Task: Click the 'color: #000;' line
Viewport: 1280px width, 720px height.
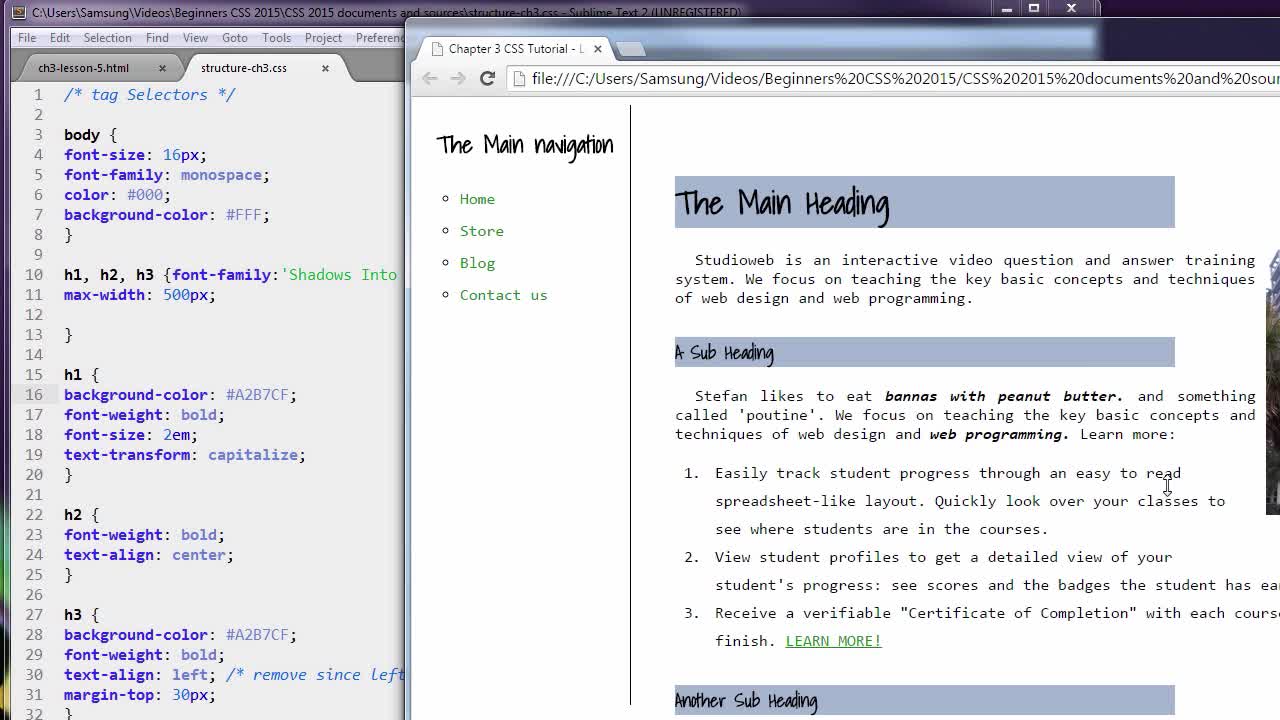Action: [x=117, y=195]
